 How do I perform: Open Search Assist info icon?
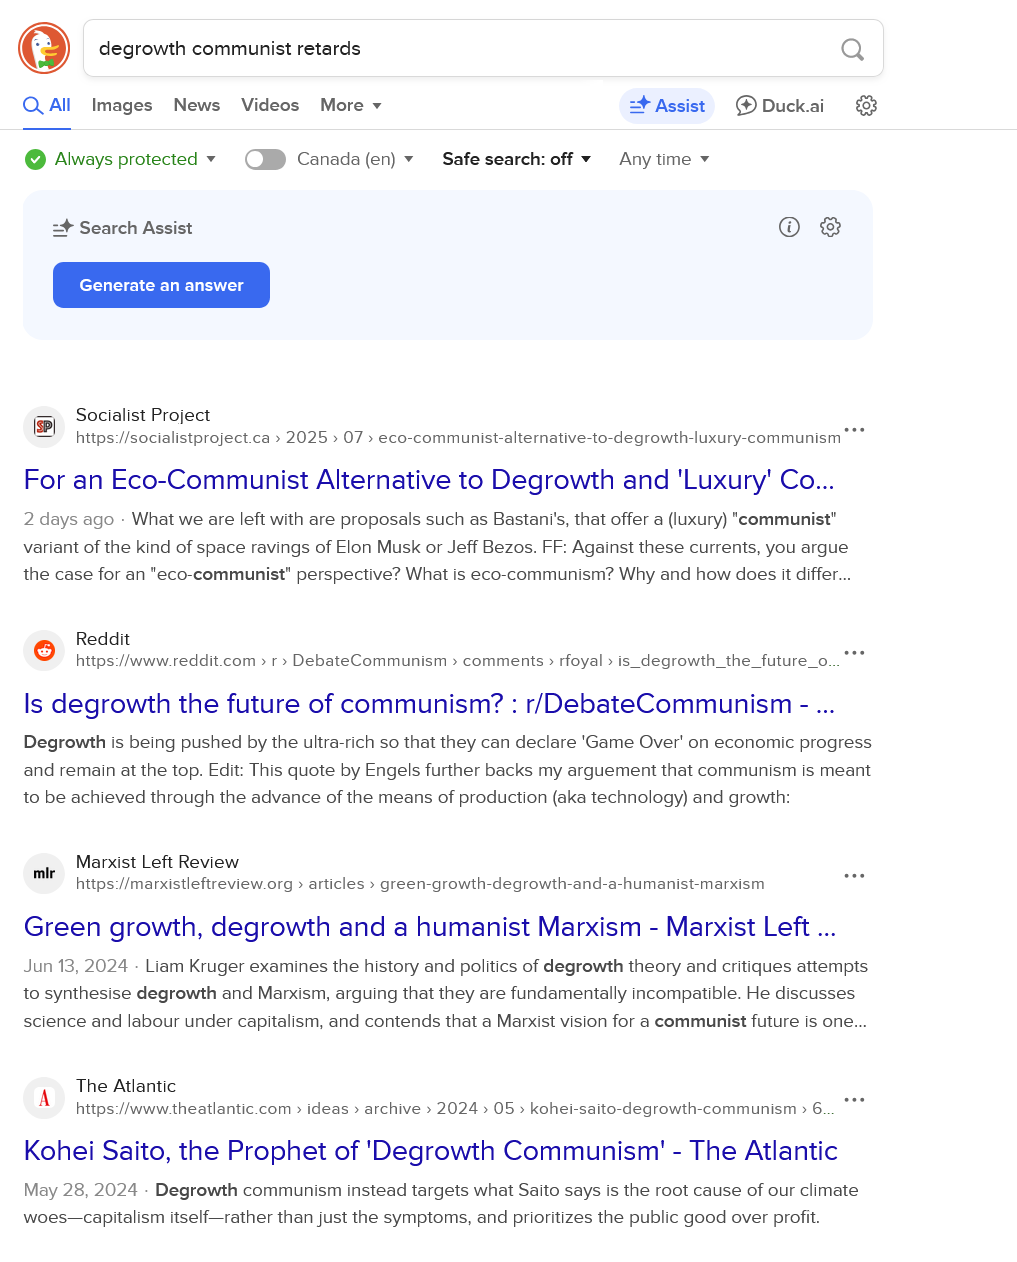pos(789,227)
